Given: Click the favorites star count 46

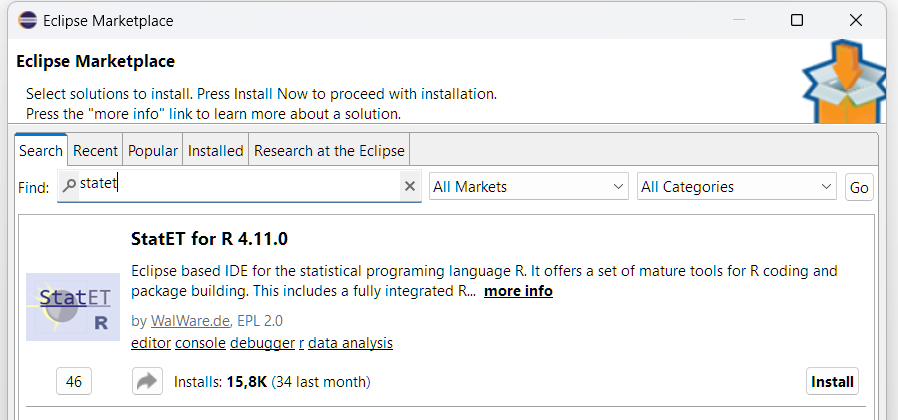Looking at the screenshot, I should point(73,381).
